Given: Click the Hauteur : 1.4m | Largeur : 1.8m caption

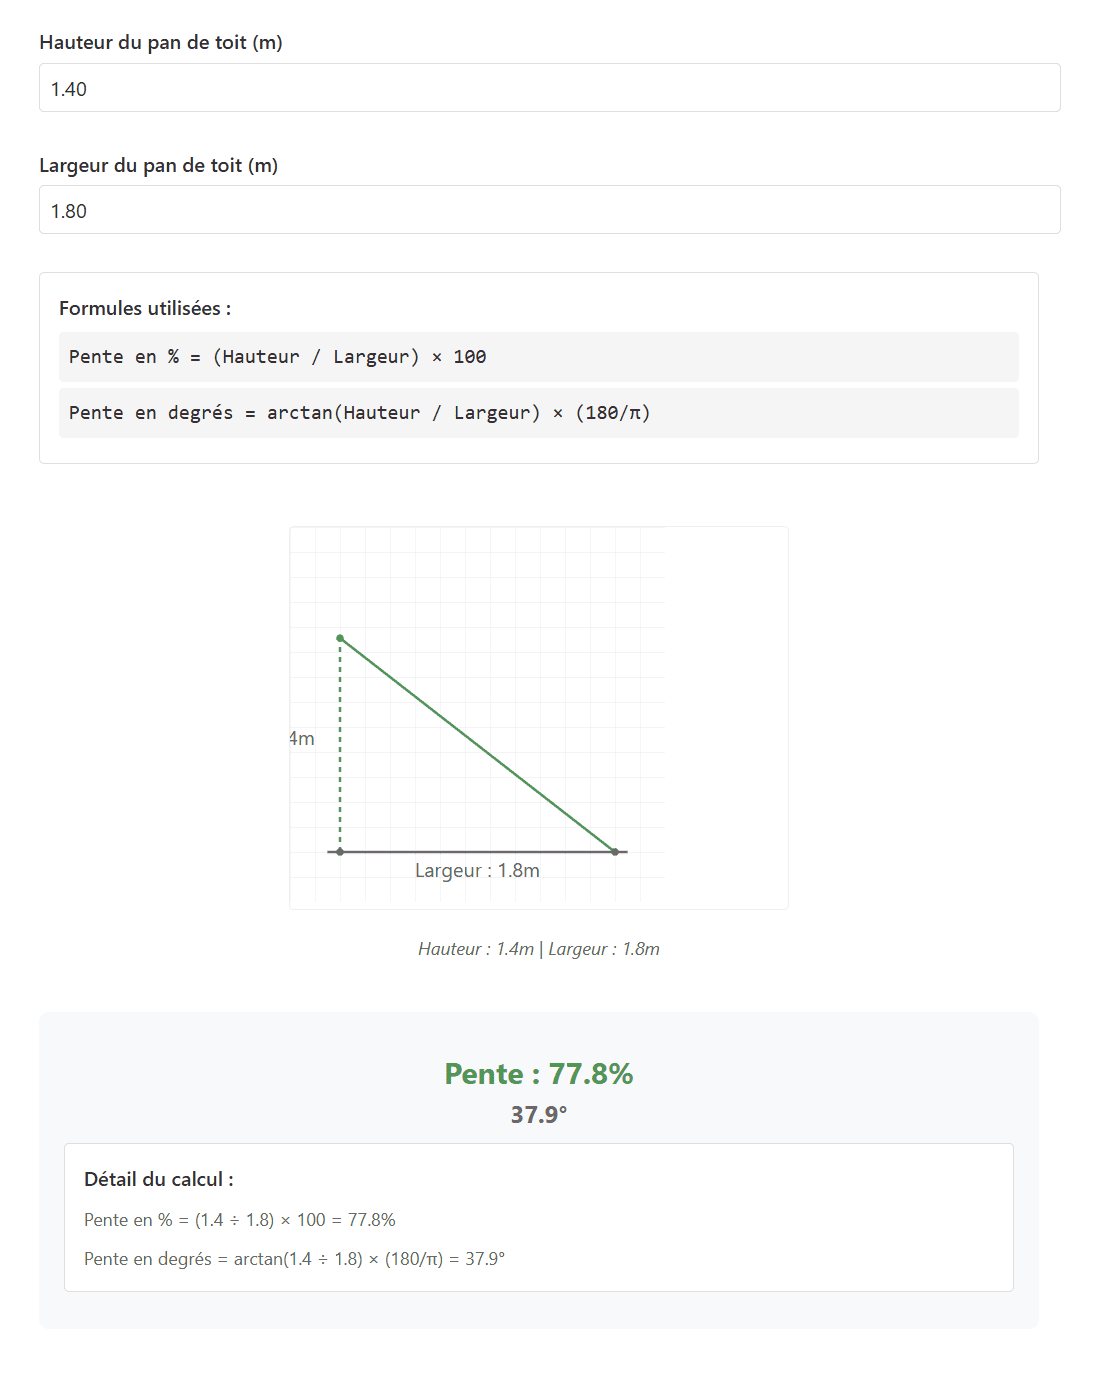Looking at the screenshot, I should [x=539, y=949].
